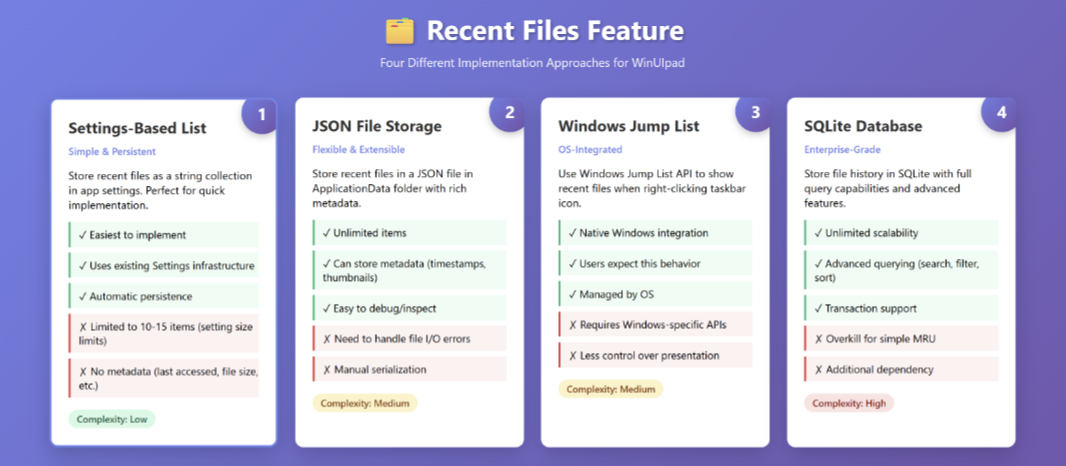Click the number 3 badge
The height and width of the screenshot is (466, 1066).
coord(755,113)
